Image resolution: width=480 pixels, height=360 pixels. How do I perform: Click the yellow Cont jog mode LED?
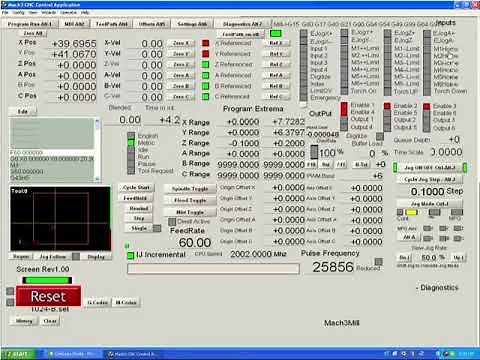point(411,212)
